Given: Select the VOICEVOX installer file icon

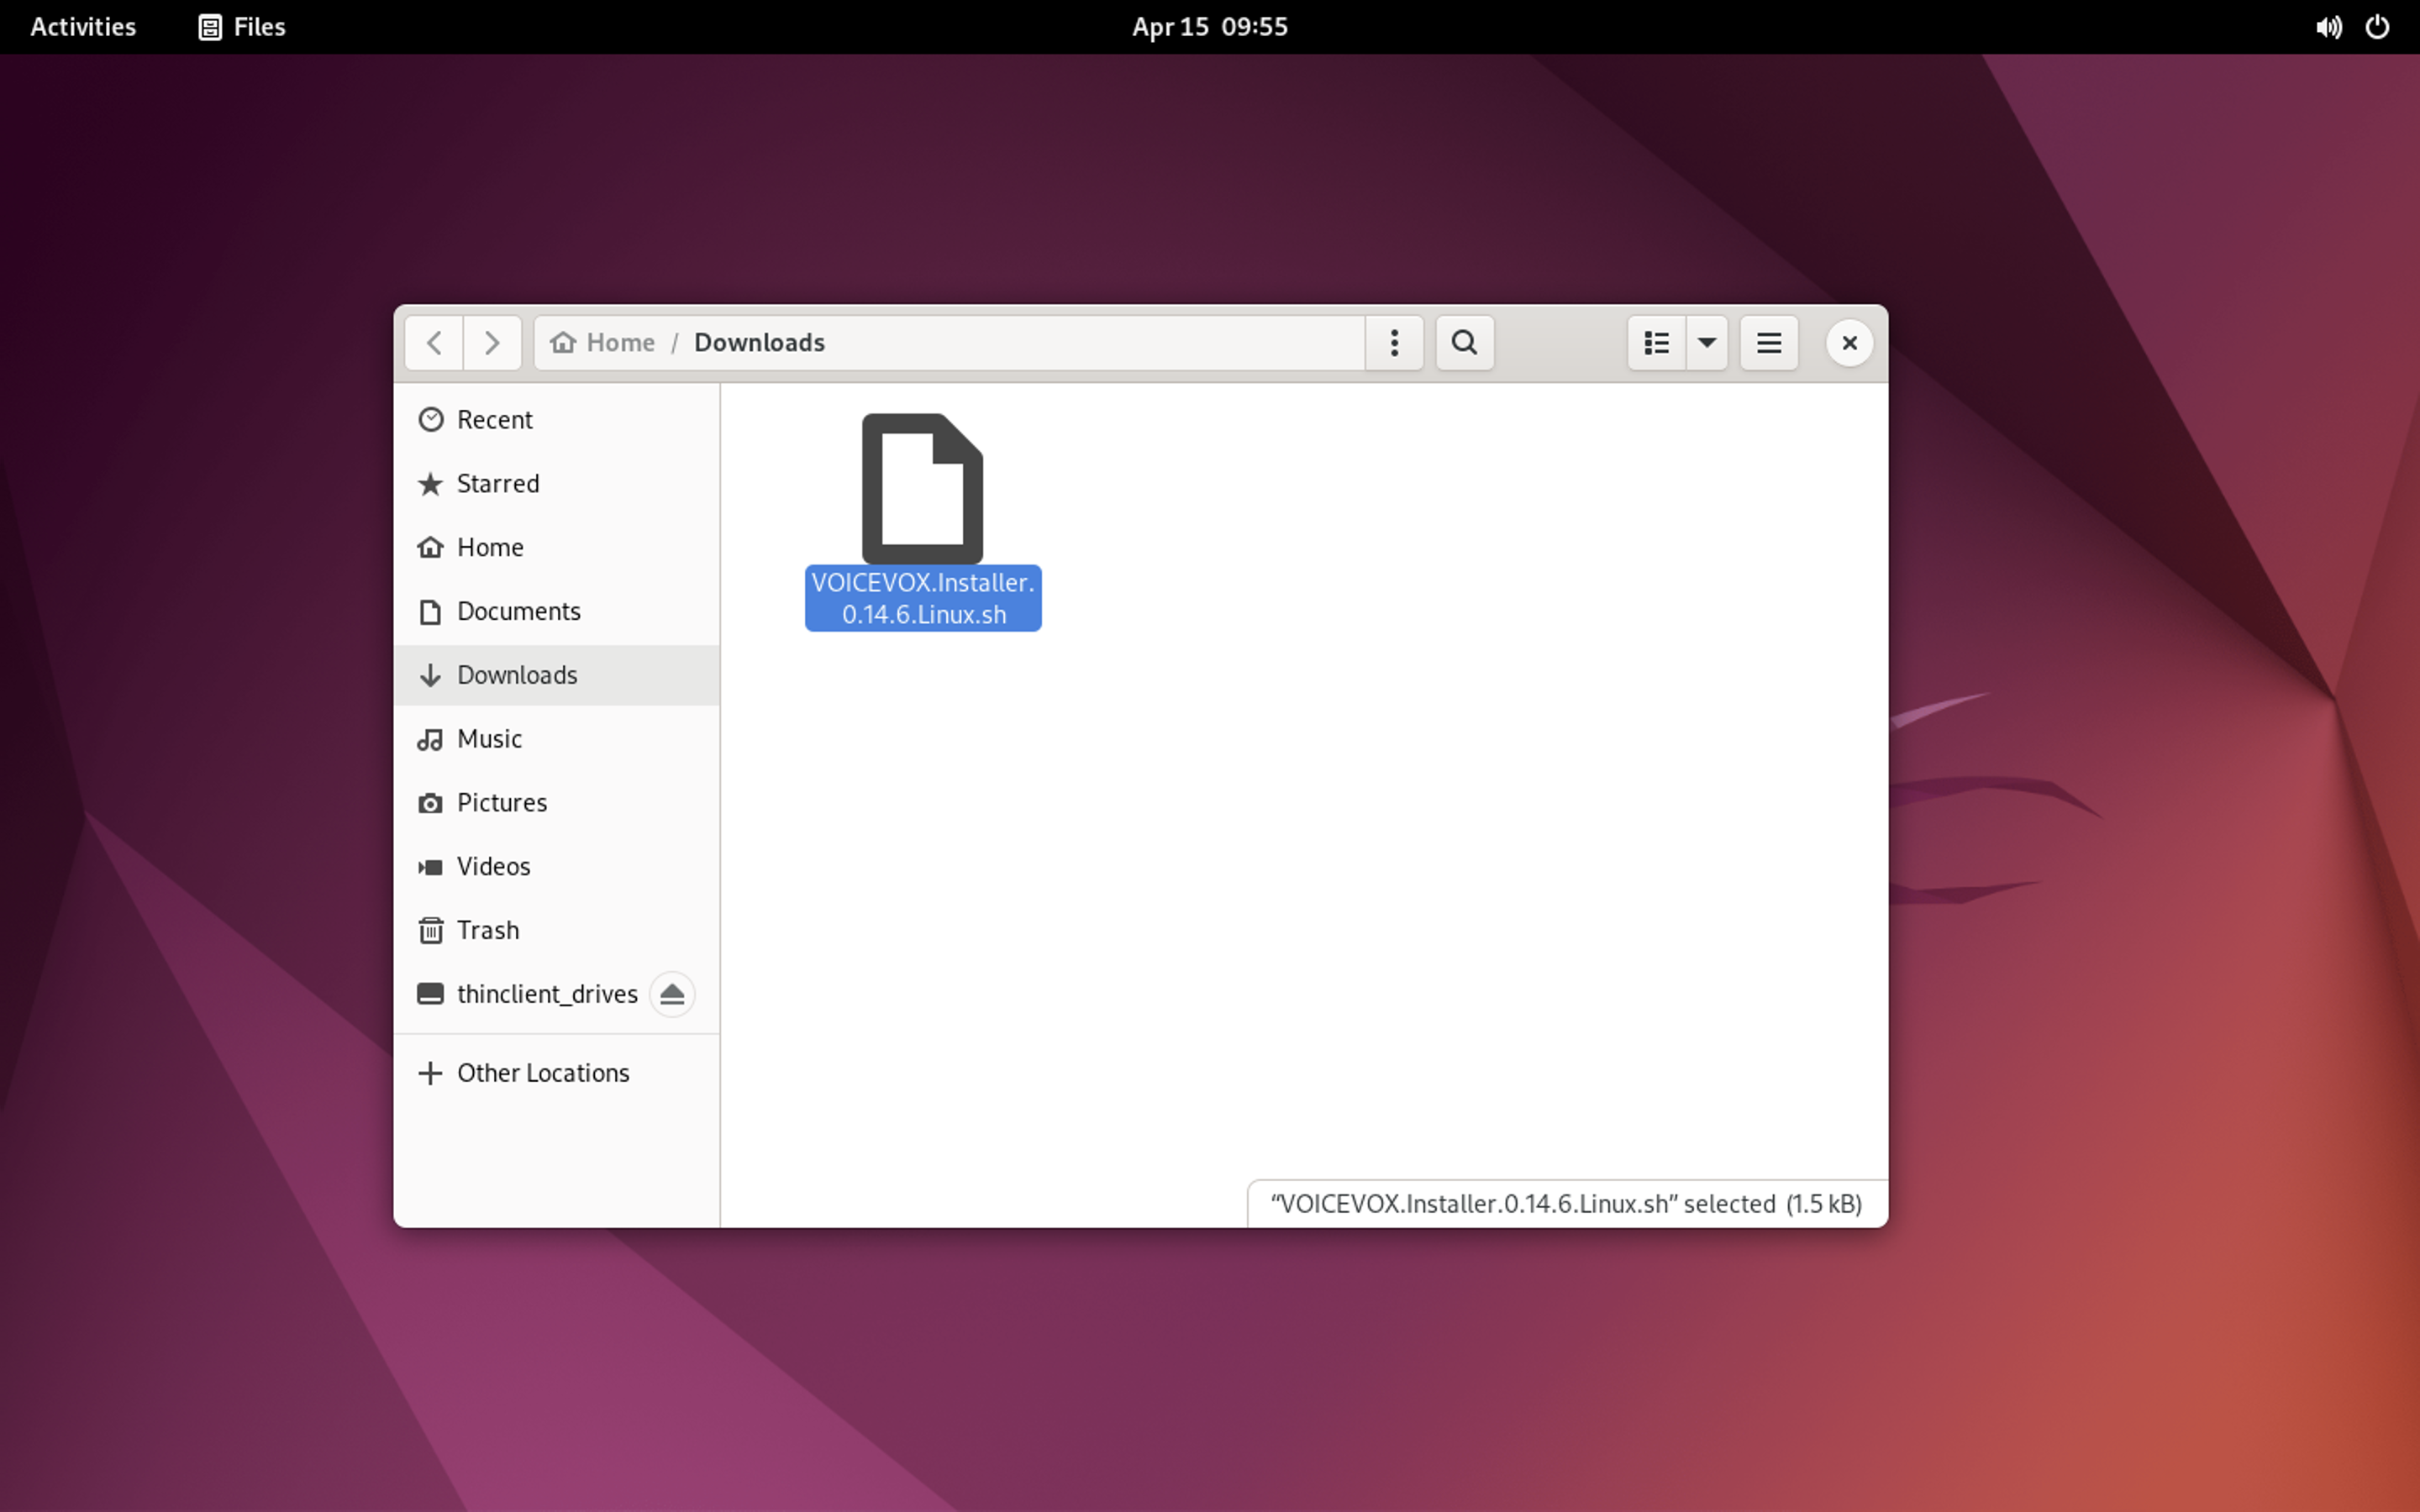Looking at the screenshot, I should 922,489.
